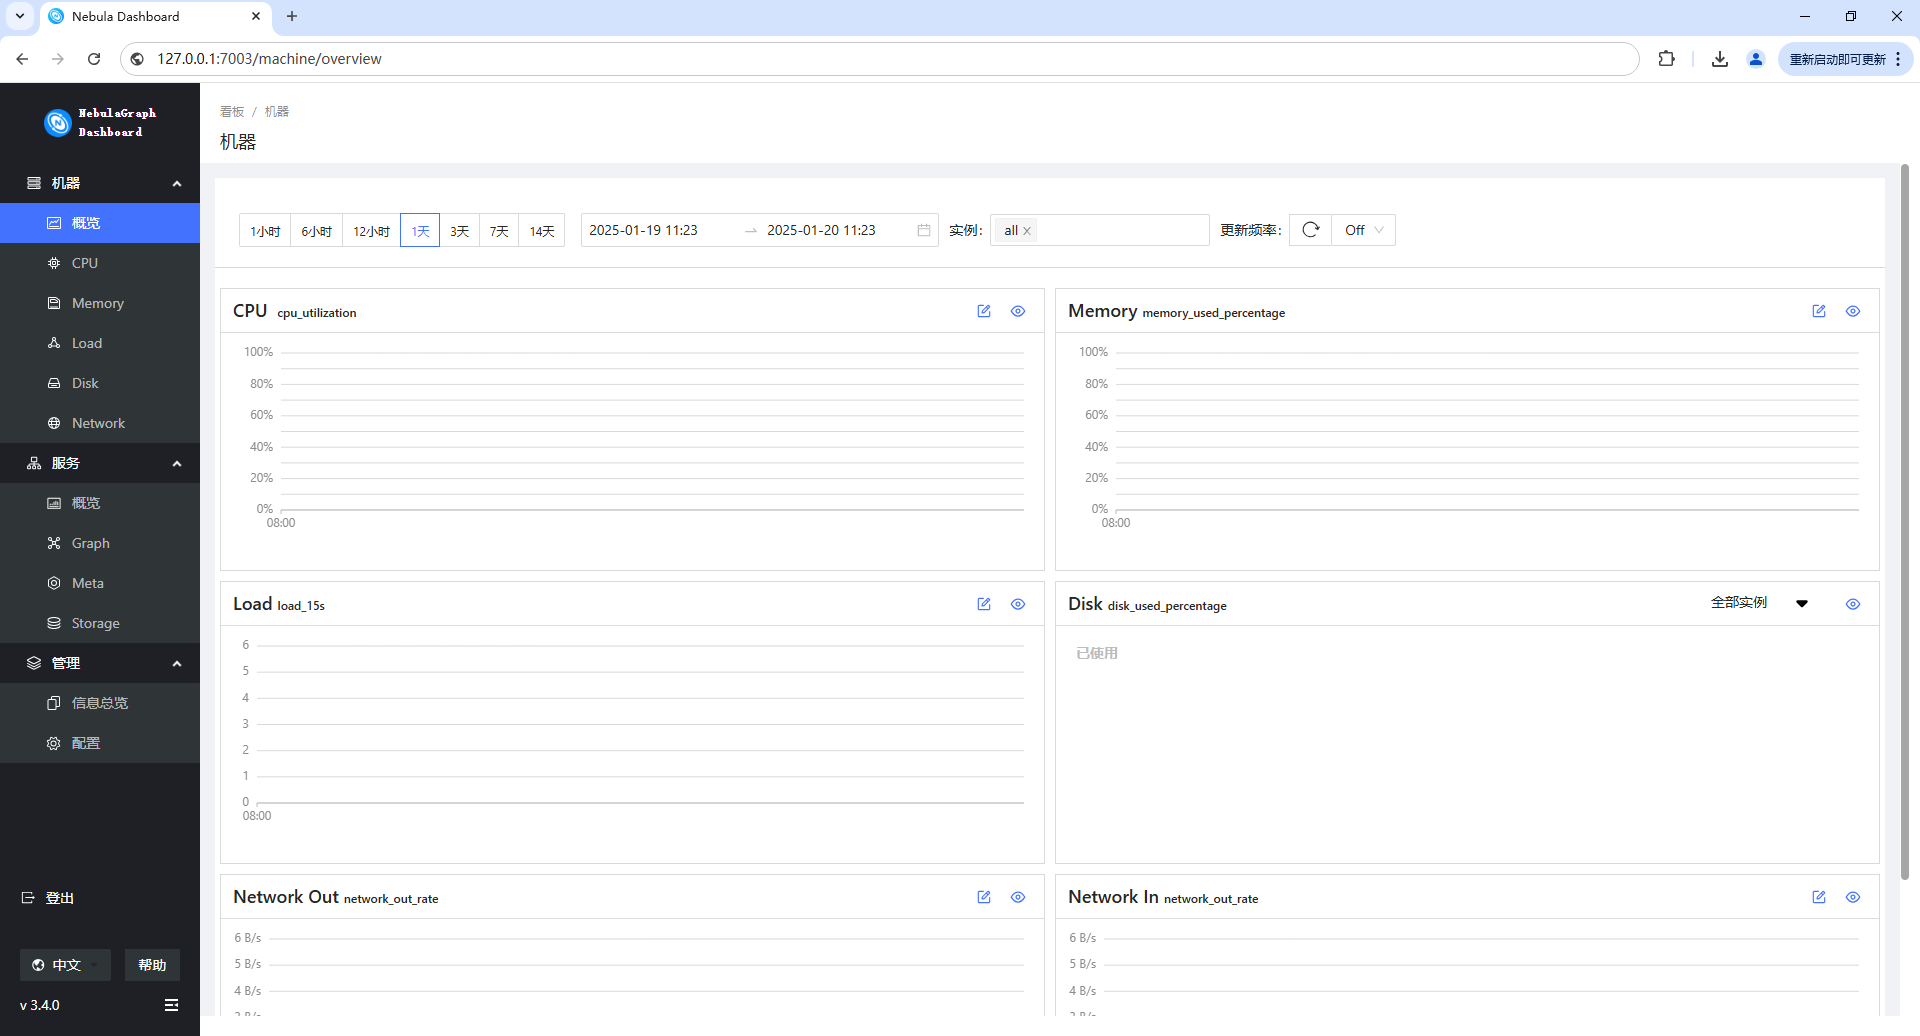Screen dimensions: 1920x1036
Task: Click the page vertical scrollbar
Action: pyautogui.click(x=1905, y=520)
